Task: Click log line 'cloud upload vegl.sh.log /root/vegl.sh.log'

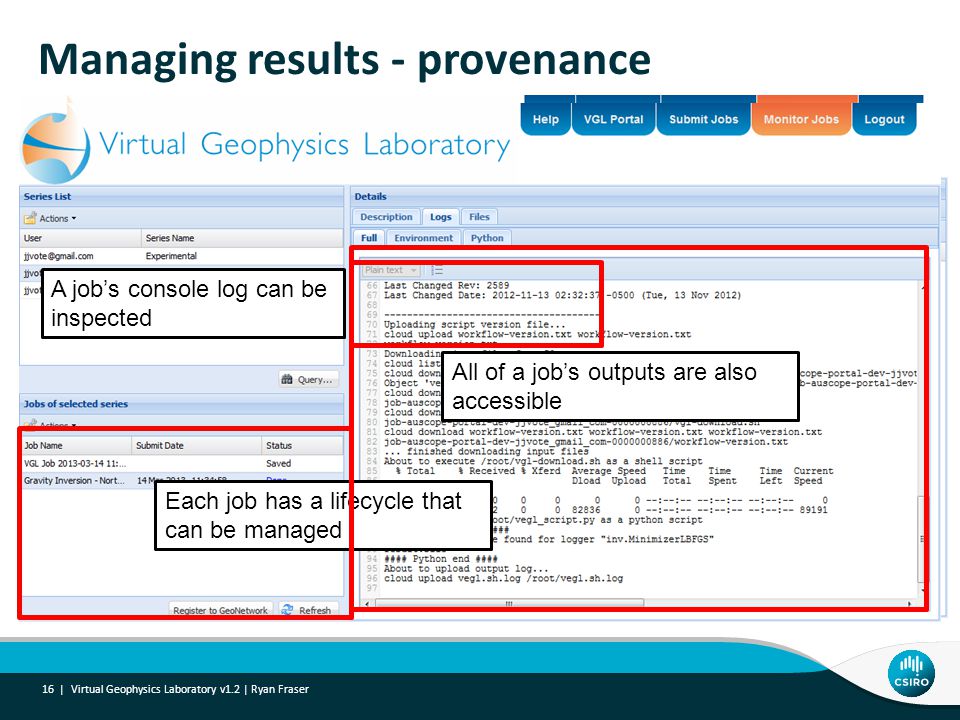Action: click(x=503, y=579)
